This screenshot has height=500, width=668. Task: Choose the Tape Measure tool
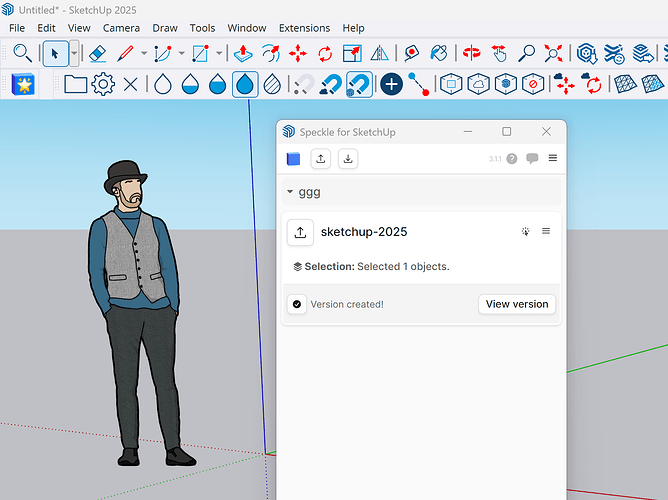tap(412, 54)
